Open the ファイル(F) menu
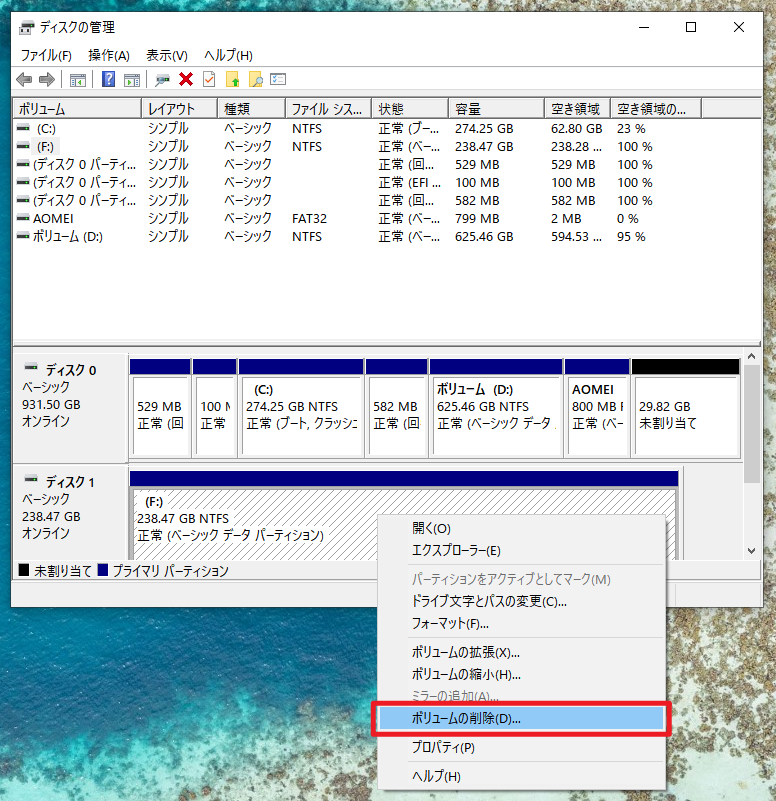 (46, 55)
